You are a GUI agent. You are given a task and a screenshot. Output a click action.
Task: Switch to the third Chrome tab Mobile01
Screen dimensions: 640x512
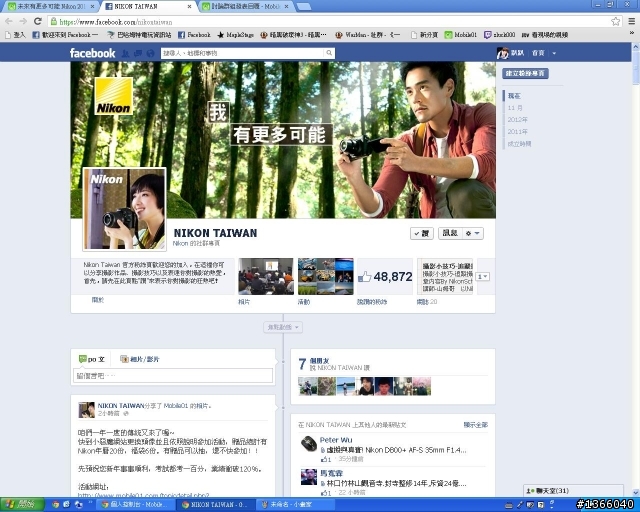(246, 6)
